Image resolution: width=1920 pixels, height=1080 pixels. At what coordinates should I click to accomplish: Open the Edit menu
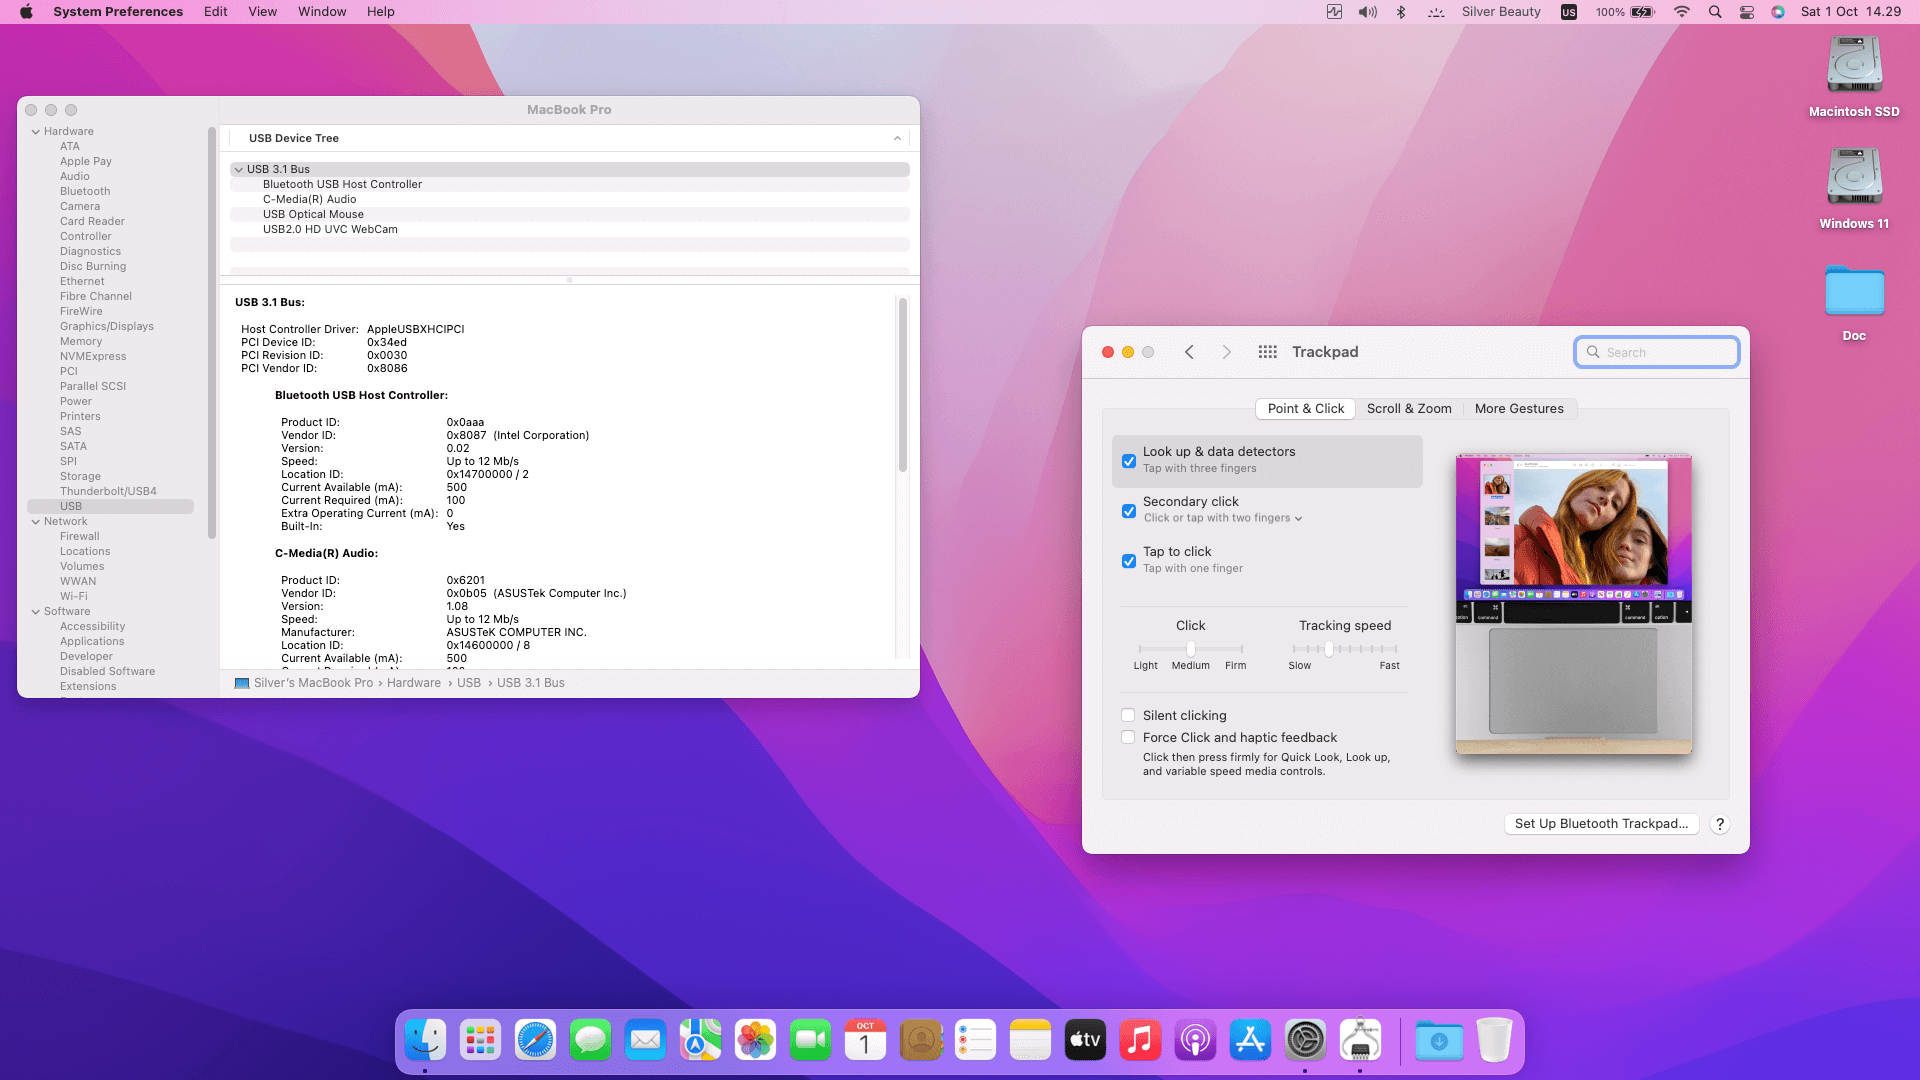[216, 12]
